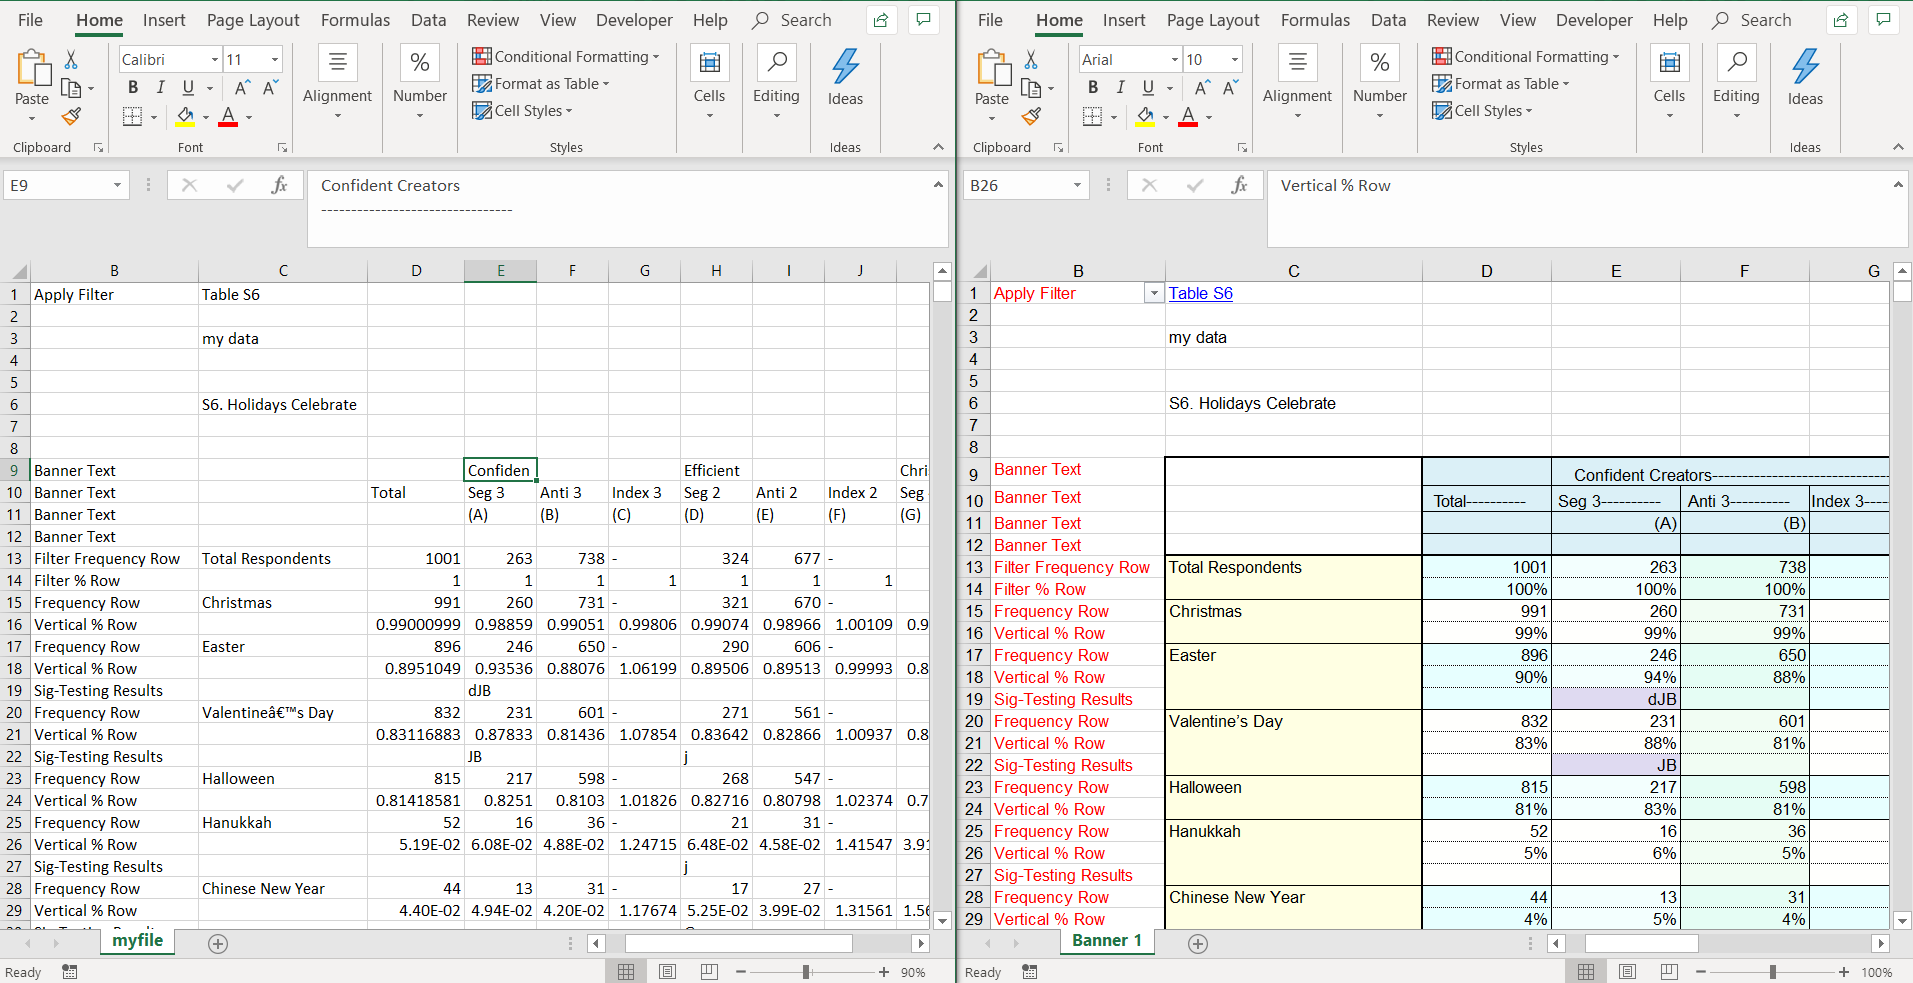Collapse ribbon in left window
This screenshot has width=1913, height=983.
tap(938, 147)
